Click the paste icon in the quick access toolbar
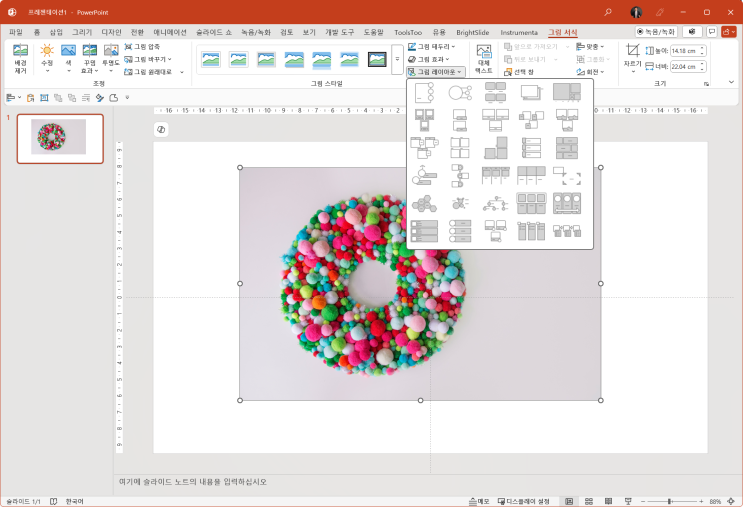The width and height of the screenshot is (743, 507). click(30, 98)
